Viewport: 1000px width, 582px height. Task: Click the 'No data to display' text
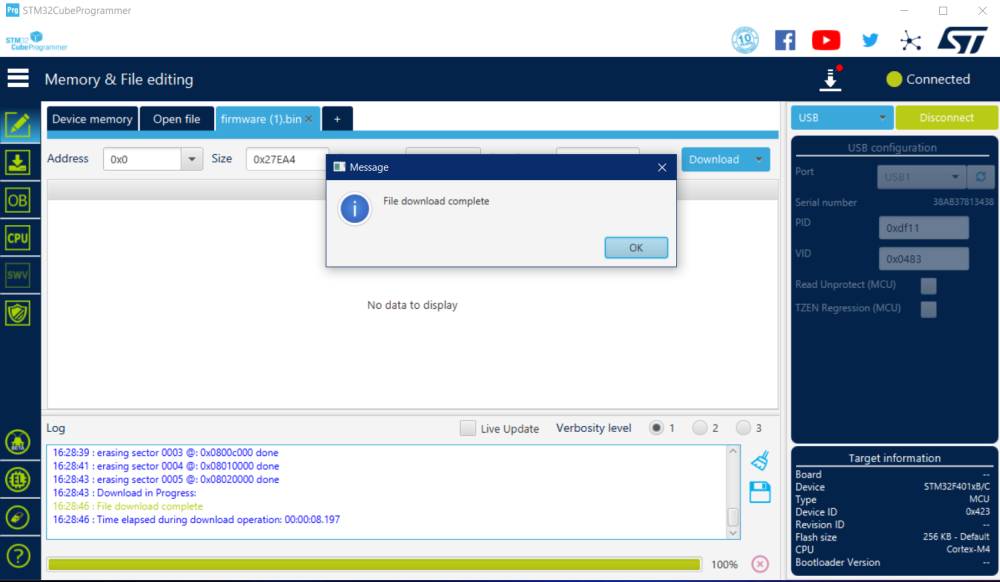(x=412, y=305)
